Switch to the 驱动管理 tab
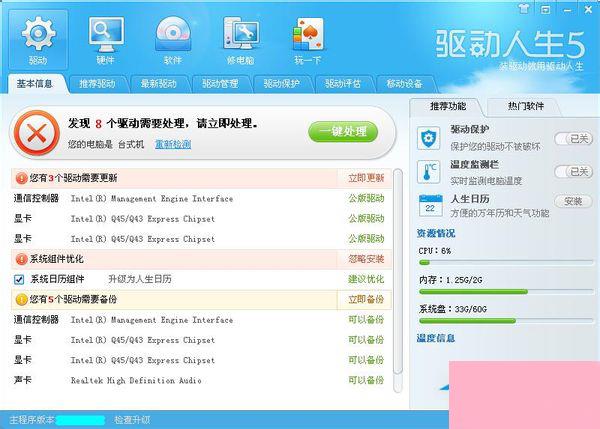600x429 pixels. click(220, 84)
